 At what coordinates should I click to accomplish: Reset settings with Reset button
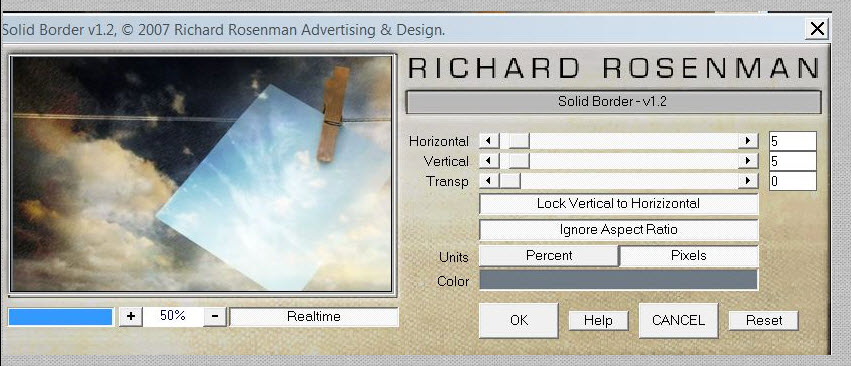click(x=764, y=321)
